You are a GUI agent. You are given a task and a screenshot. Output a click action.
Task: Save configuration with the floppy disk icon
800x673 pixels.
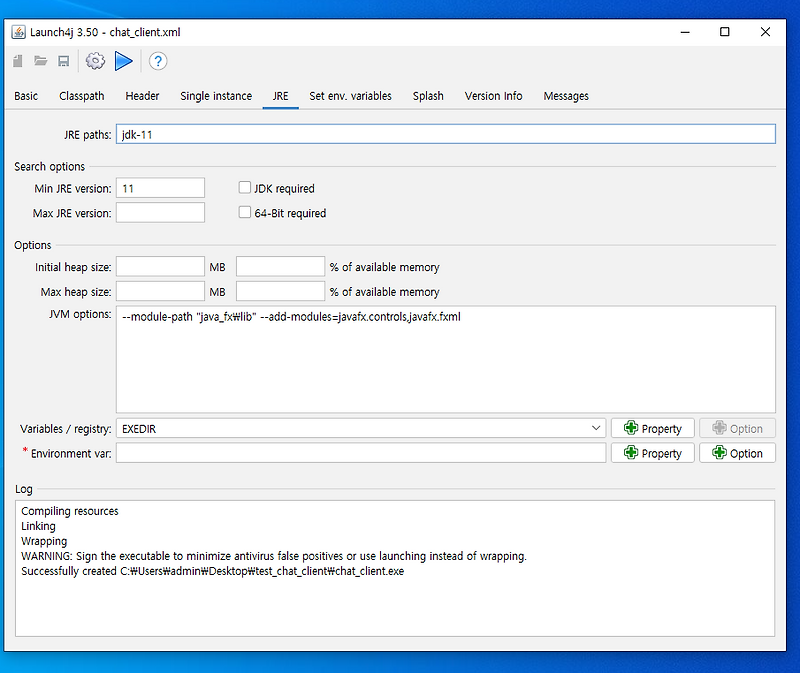coord(63,61)
